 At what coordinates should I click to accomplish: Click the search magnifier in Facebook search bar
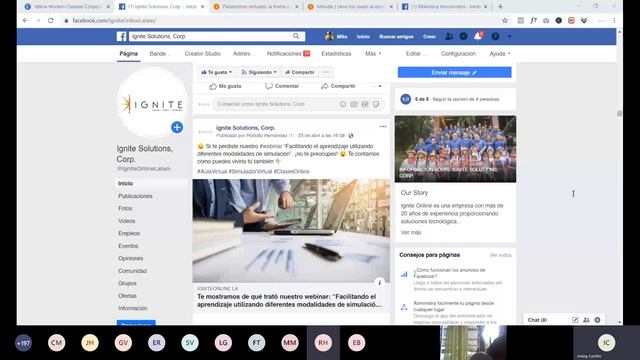296,36
